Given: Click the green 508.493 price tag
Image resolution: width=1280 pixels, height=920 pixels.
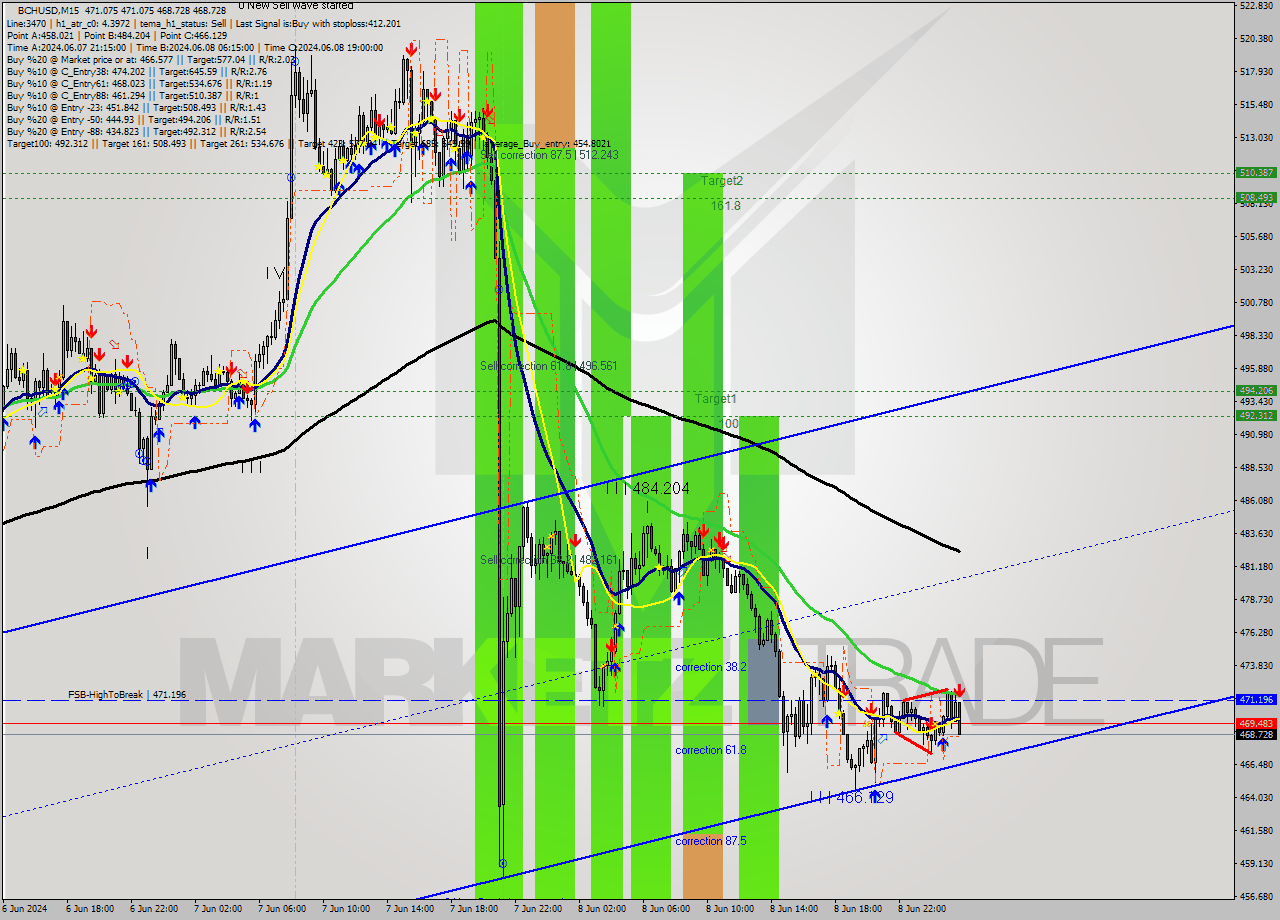Looking at the screenshot, I should click(x=1256, y=198).
